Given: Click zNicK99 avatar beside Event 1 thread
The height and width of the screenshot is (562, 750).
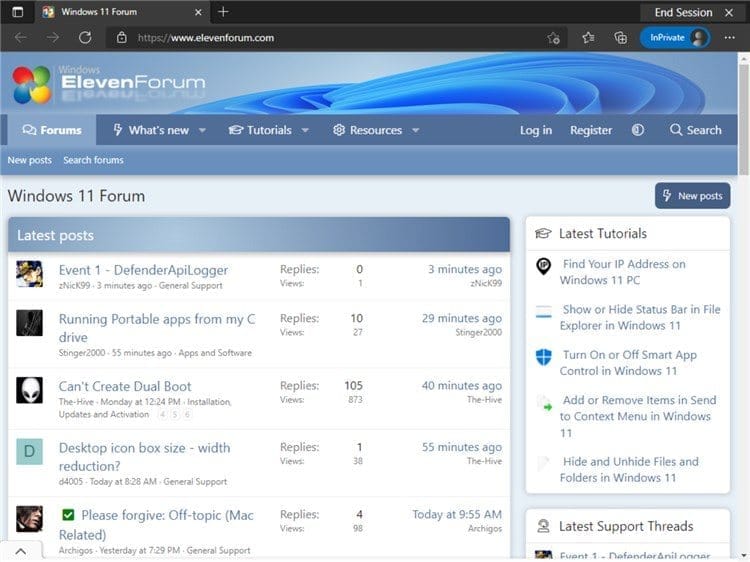Looking at the screenshot, I should coord(29,274).
